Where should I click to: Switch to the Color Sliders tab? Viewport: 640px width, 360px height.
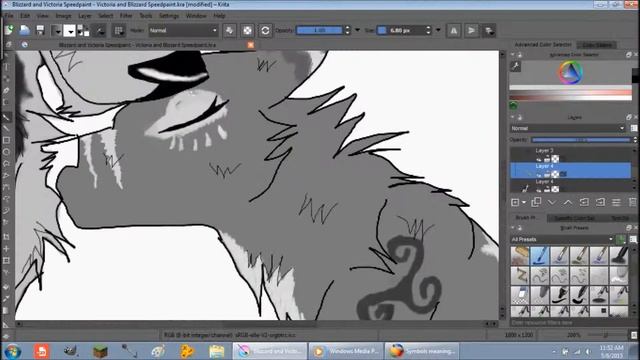click(597, 45)
